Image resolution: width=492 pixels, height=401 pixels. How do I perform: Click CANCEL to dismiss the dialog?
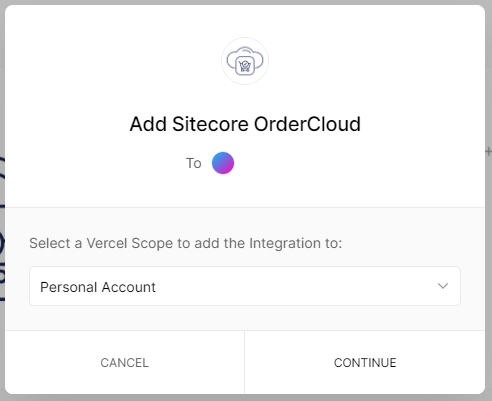point(125,363)
